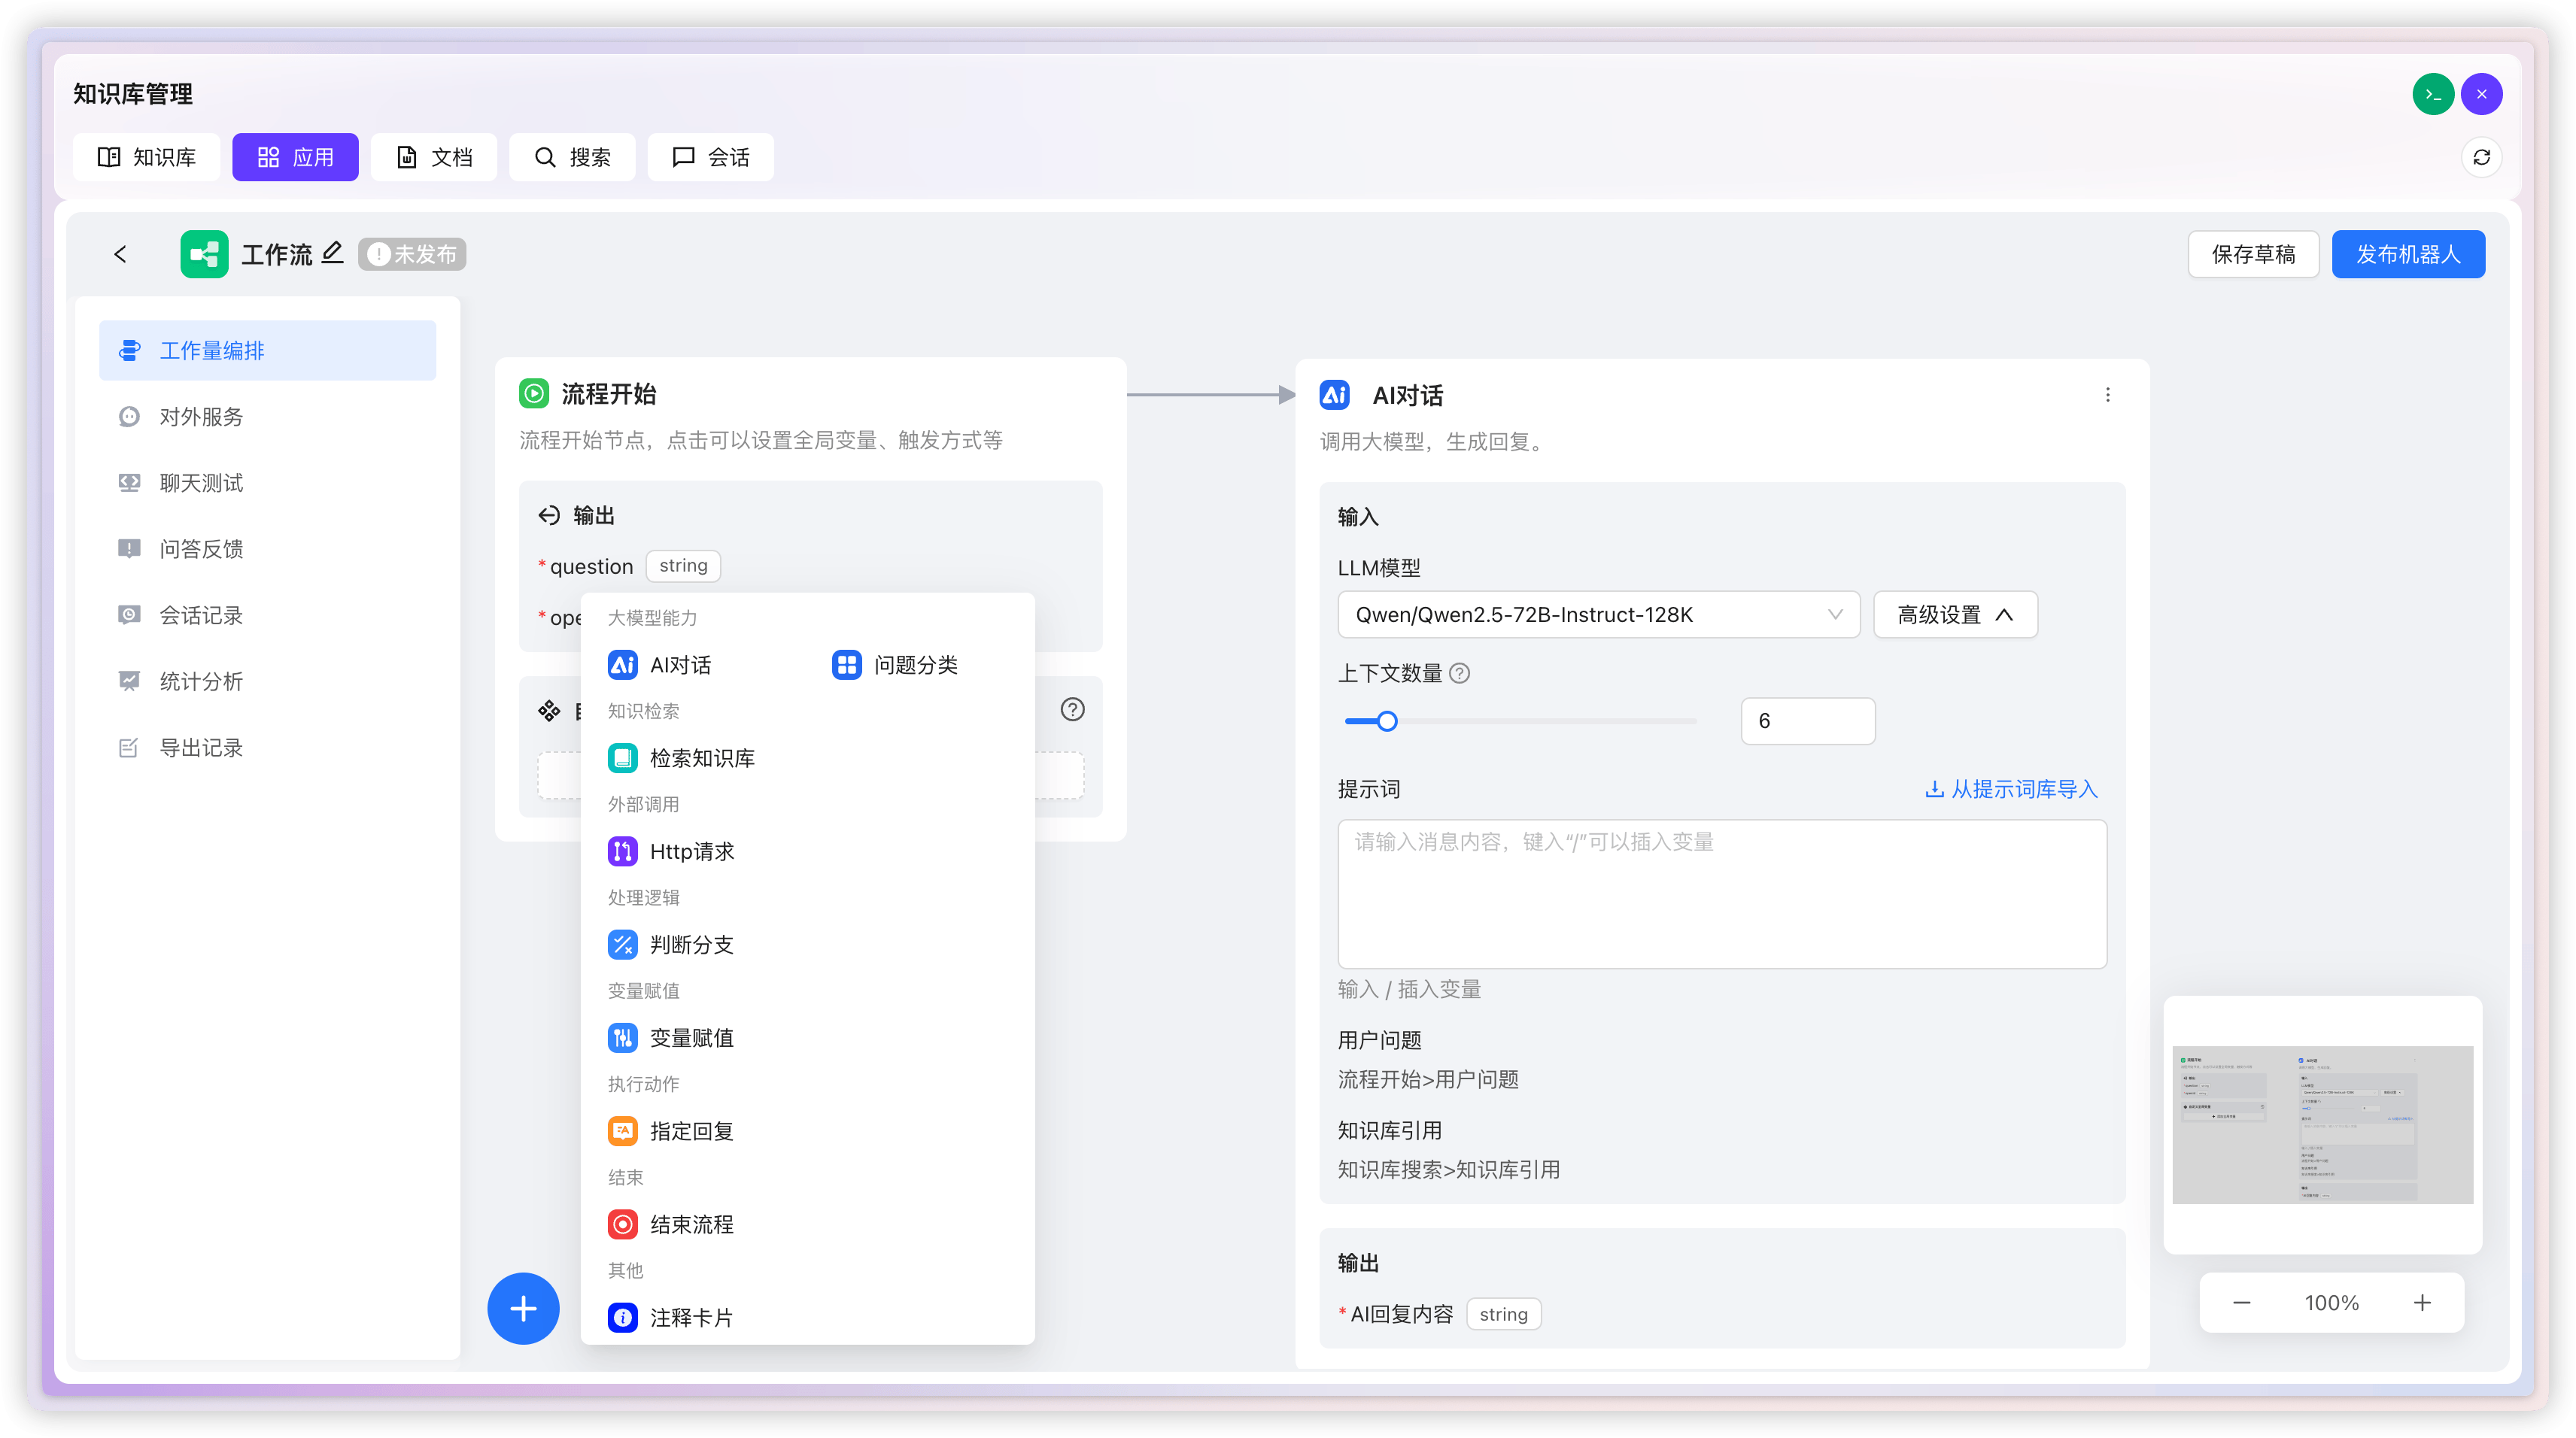Switch to the 应用 tab
The height and width of the screenshot is (1438, 2576).
[295, 157]
